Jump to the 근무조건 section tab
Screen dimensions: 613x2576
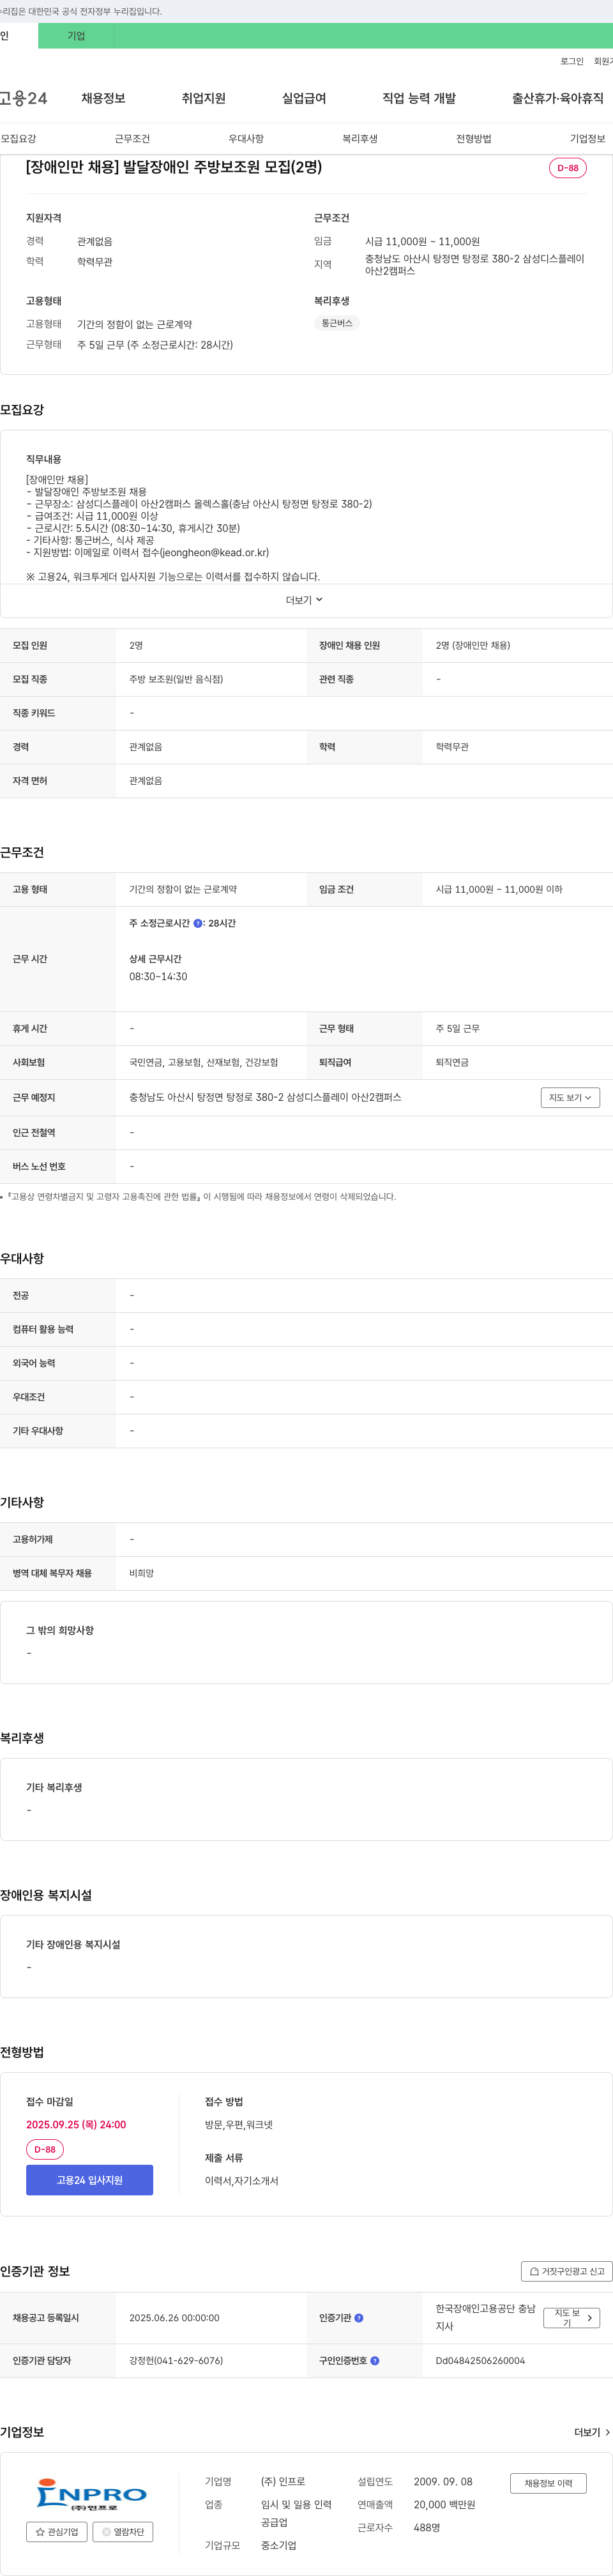pos(132,139)
